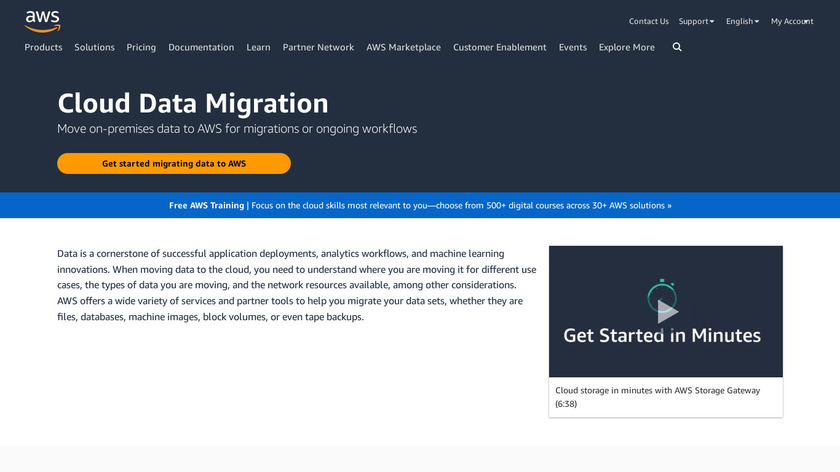Expand the Support dropdown
Screen dimensions: 840x472
[x=696, y=21]
